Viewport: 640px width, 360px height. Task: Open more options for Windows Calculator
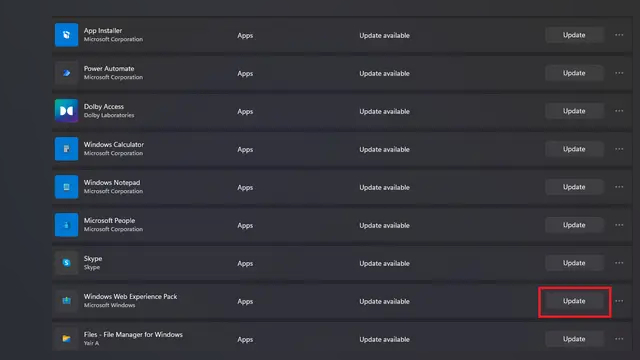619,149
